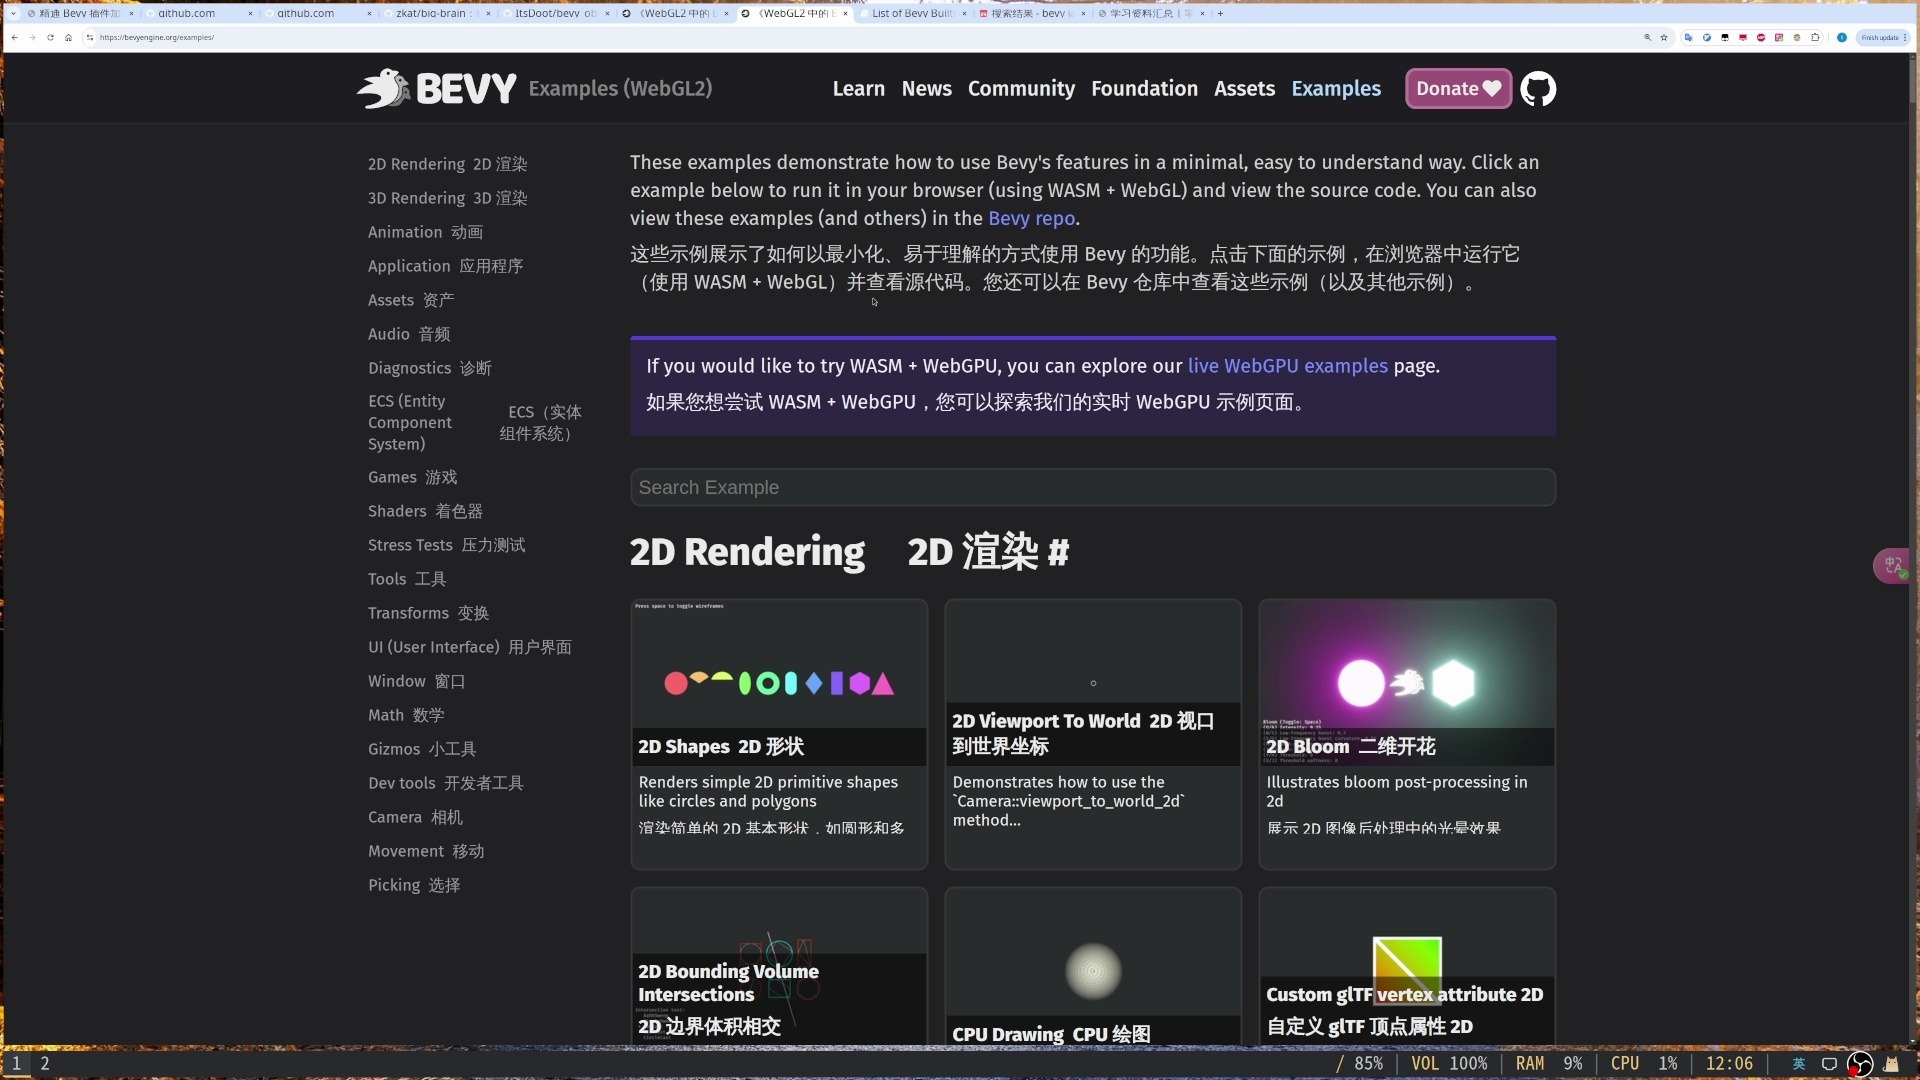Open the Assets navigation item in header

tap(1244, 89)
